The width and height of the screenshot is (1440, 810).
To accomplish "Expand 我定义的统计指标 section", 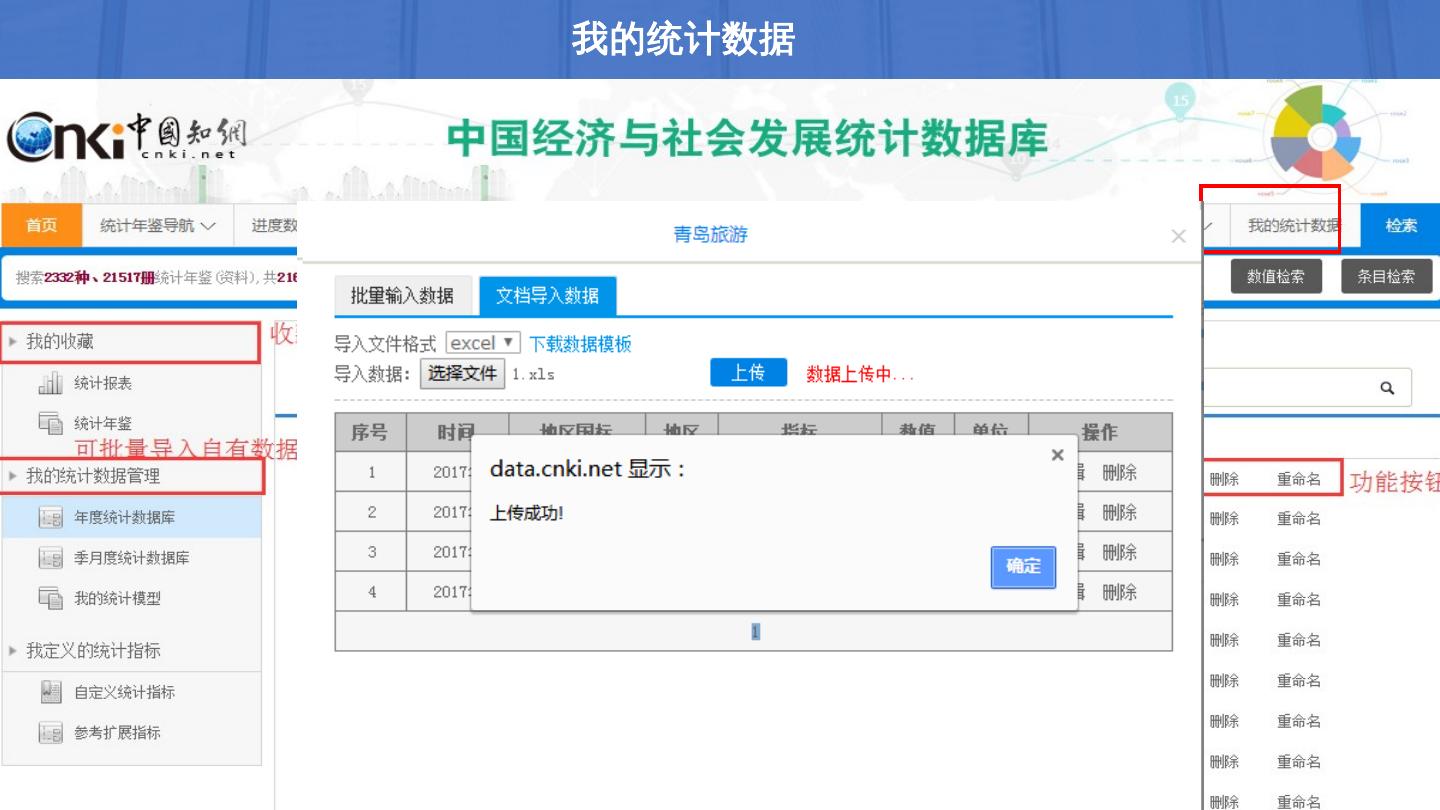I will (14, 651).
